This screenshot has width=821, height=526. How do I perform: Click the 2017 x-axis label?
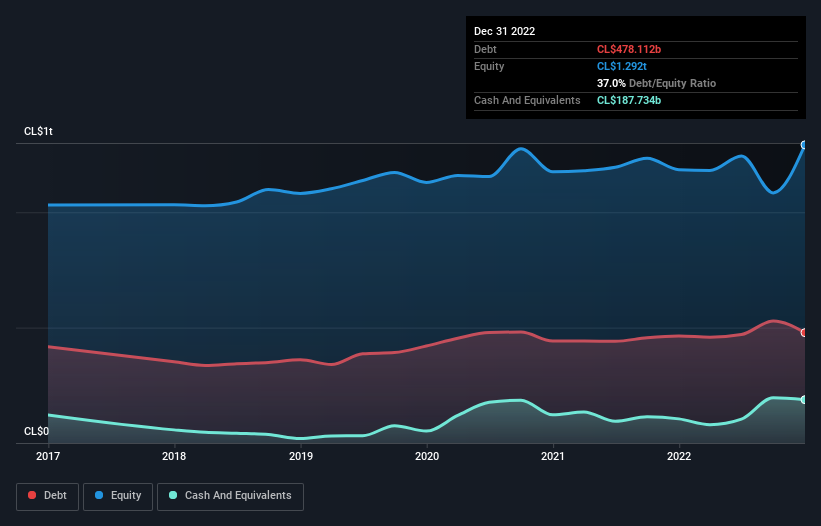pyautogui.click(x=48, y=456)
